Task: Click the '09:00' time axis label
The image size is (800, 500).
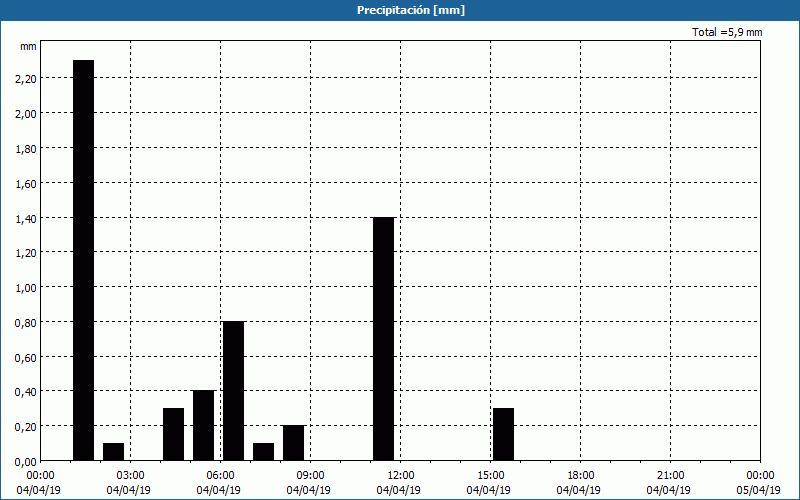Action: pyautogui.click(x=310, y=476)
